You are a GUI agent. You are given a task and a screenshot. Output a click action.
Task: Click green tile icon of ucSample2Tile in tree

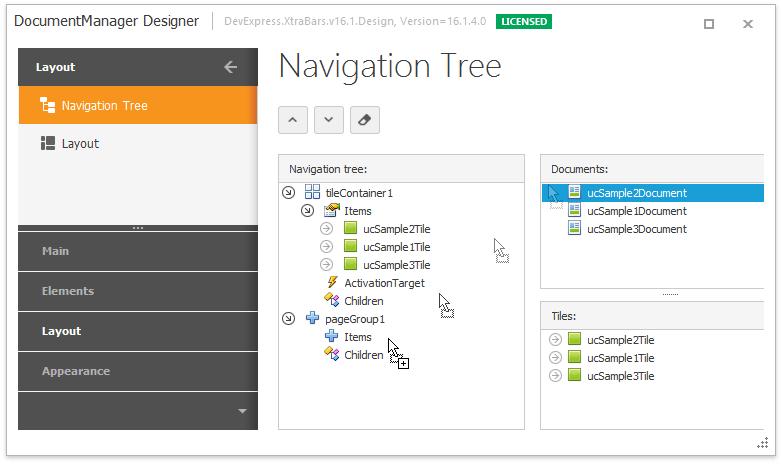click(x=351, y=228)
